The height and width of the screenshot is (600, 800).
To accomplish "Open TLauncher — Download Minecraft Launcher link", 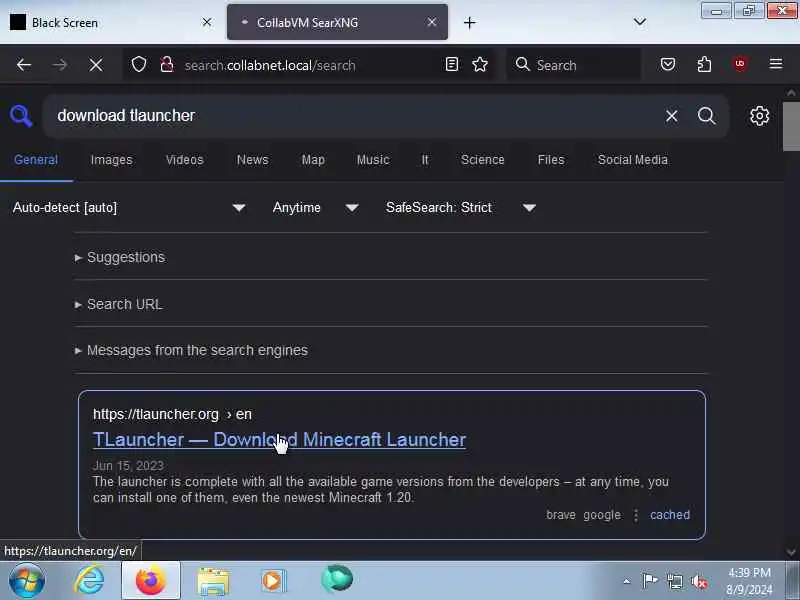I will pyautogui.click(x=279, y=439).
